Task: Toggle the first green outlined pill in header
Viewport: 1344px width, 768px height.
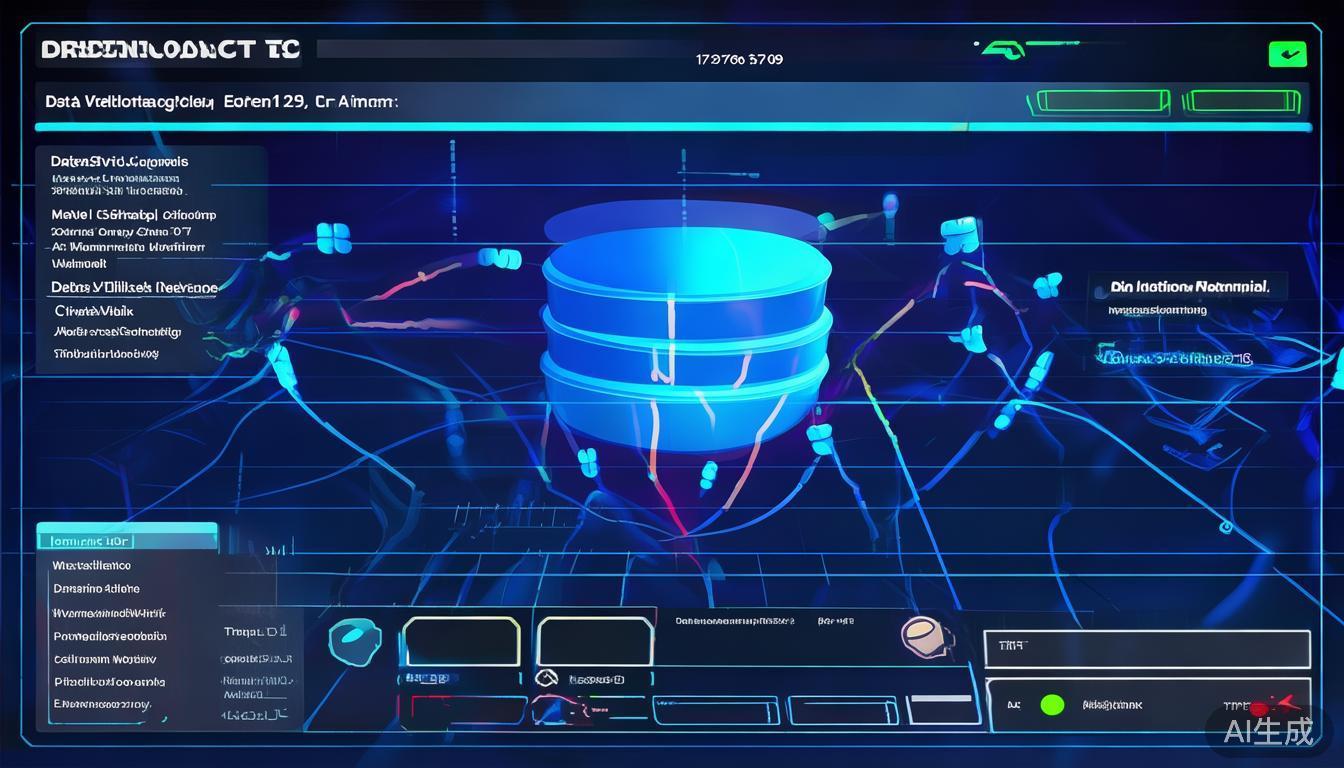Action: click(x=1102, y=101)
